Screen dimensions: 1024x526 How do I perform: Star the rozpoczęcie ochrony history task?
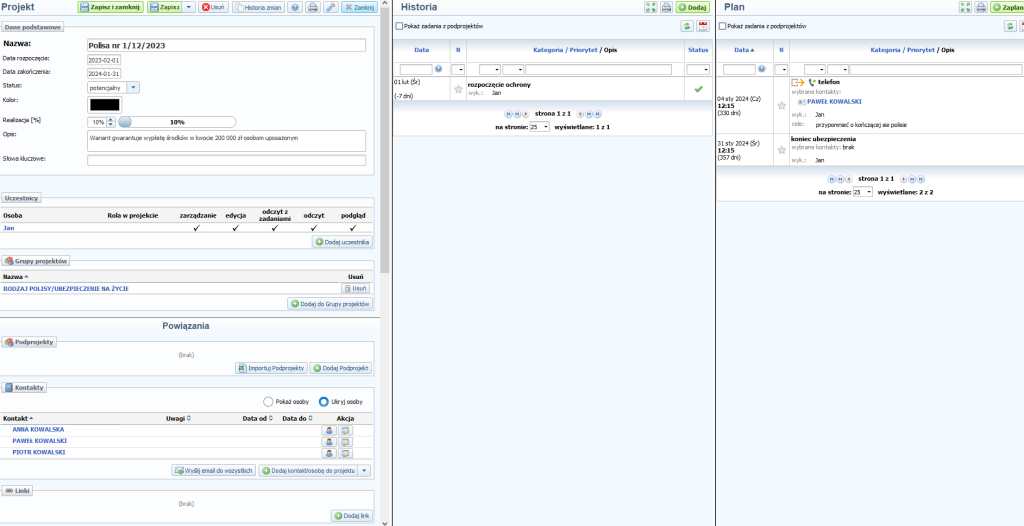pos(458,90)
